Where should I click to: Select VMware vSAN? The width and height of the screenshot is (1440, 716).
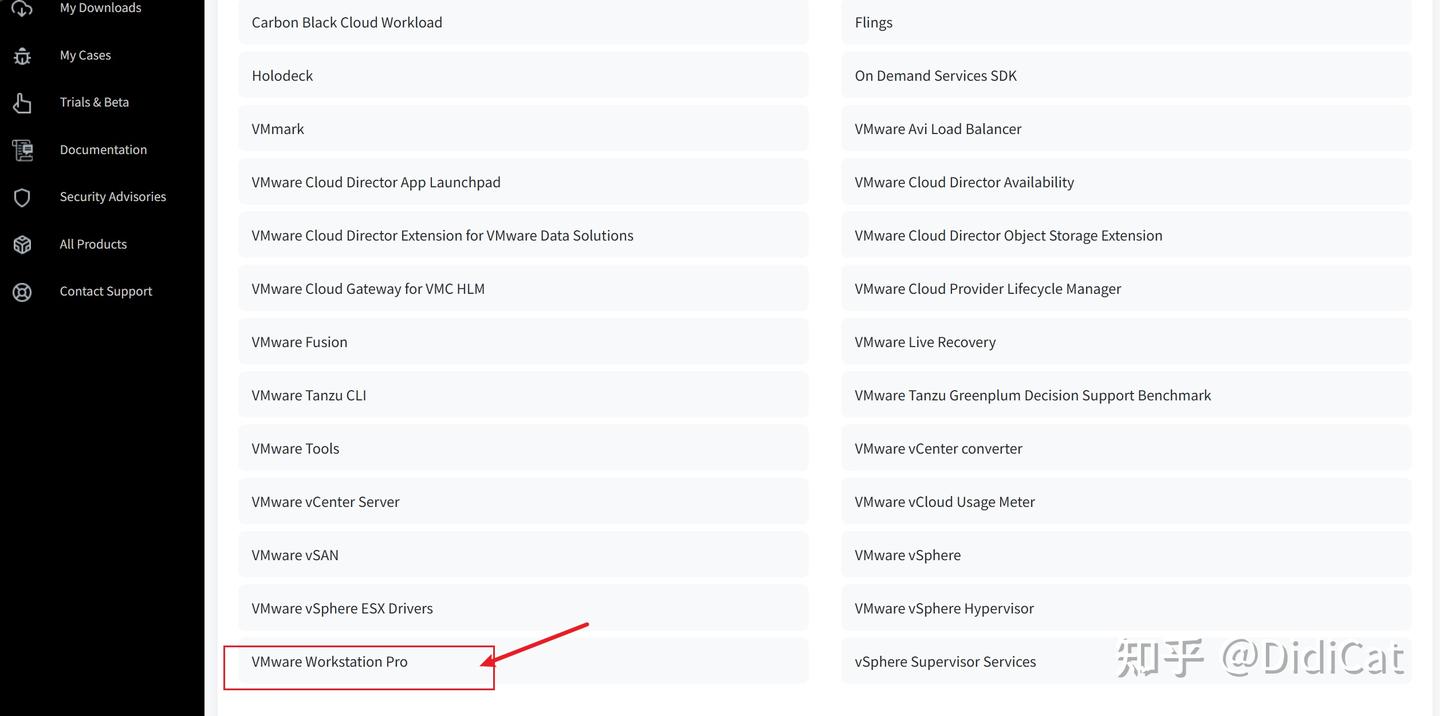pos(523,555)
